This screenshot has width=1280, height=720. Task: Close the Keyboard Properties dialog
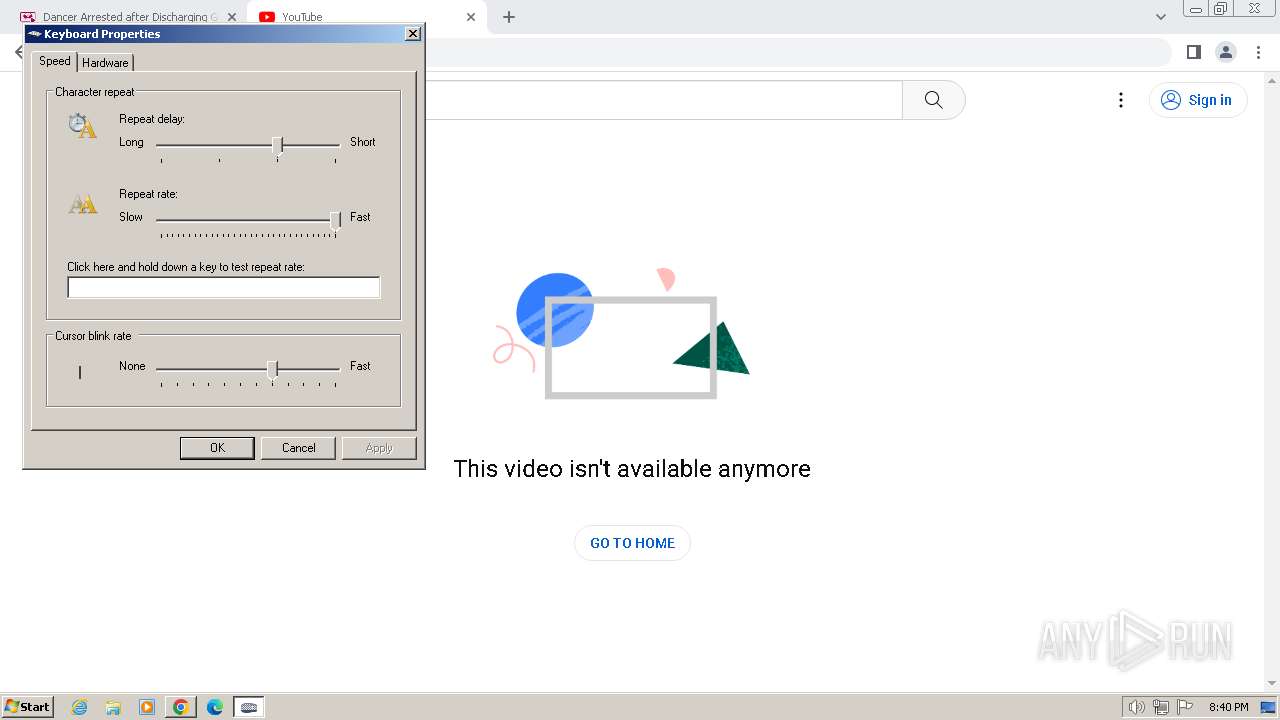[412, 34]
